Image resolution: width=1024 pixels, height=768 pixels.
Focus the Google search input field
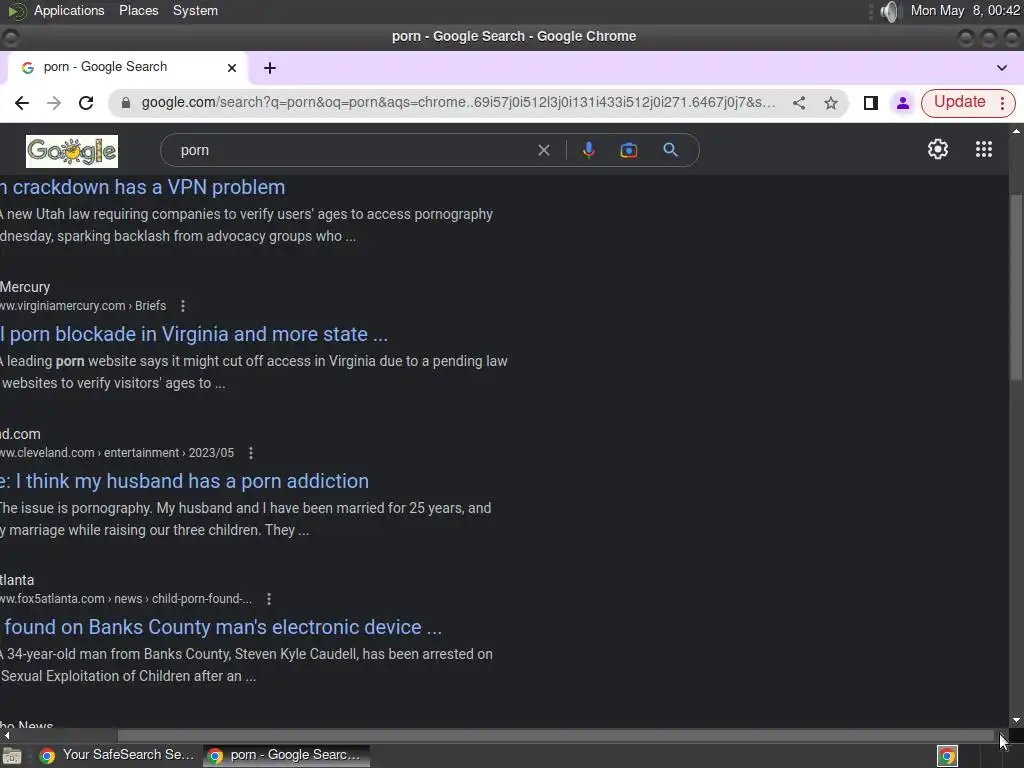(353, 150)
